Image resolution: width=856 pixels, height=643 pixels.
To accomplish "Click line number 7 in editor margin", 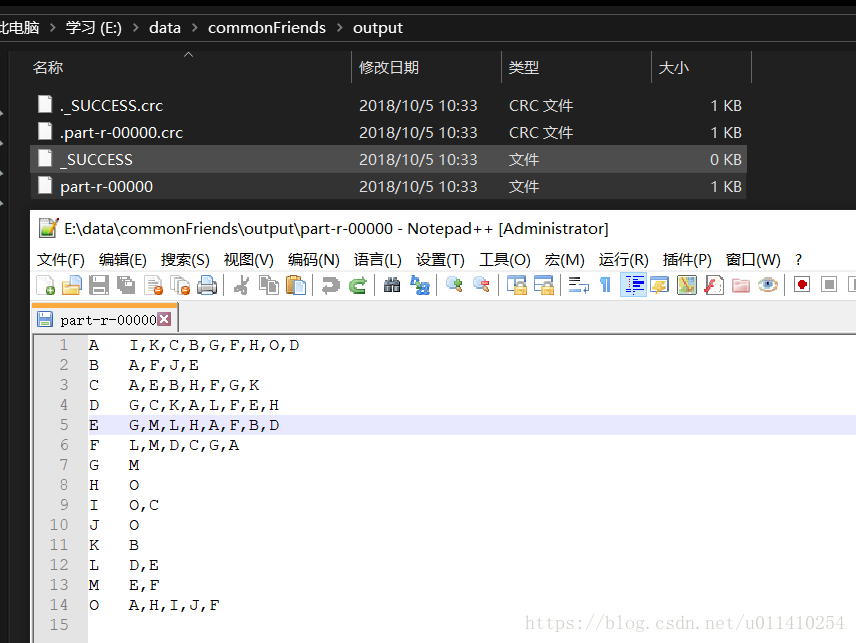I will (64, 465).
